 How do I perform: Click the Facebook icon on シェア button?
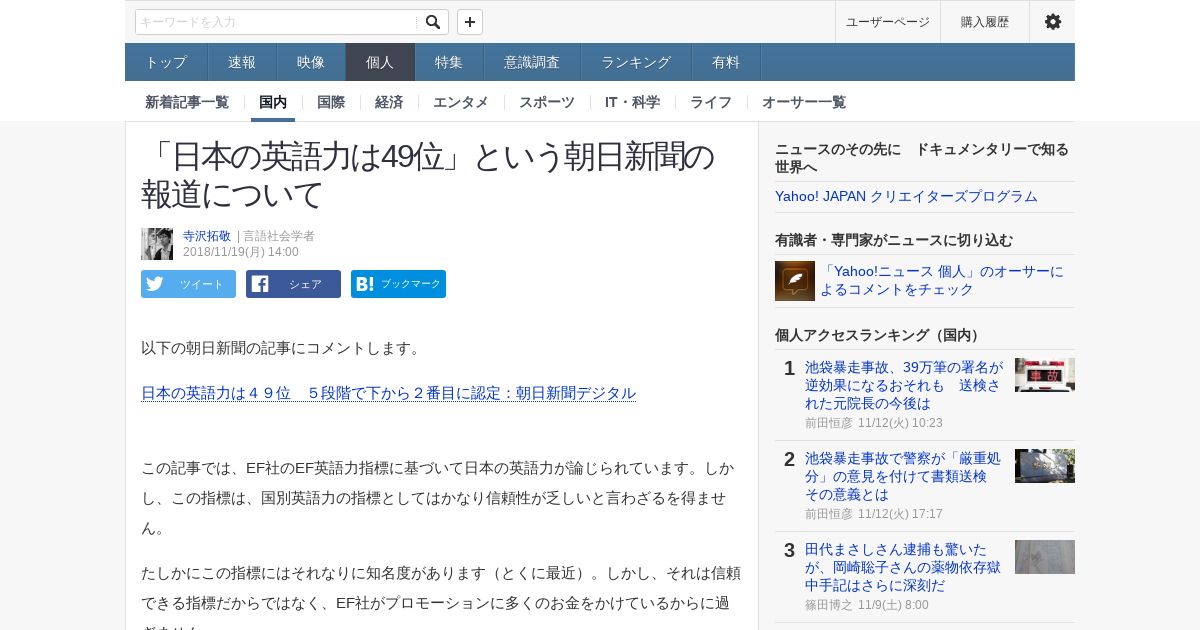click(x=260, y=284)
